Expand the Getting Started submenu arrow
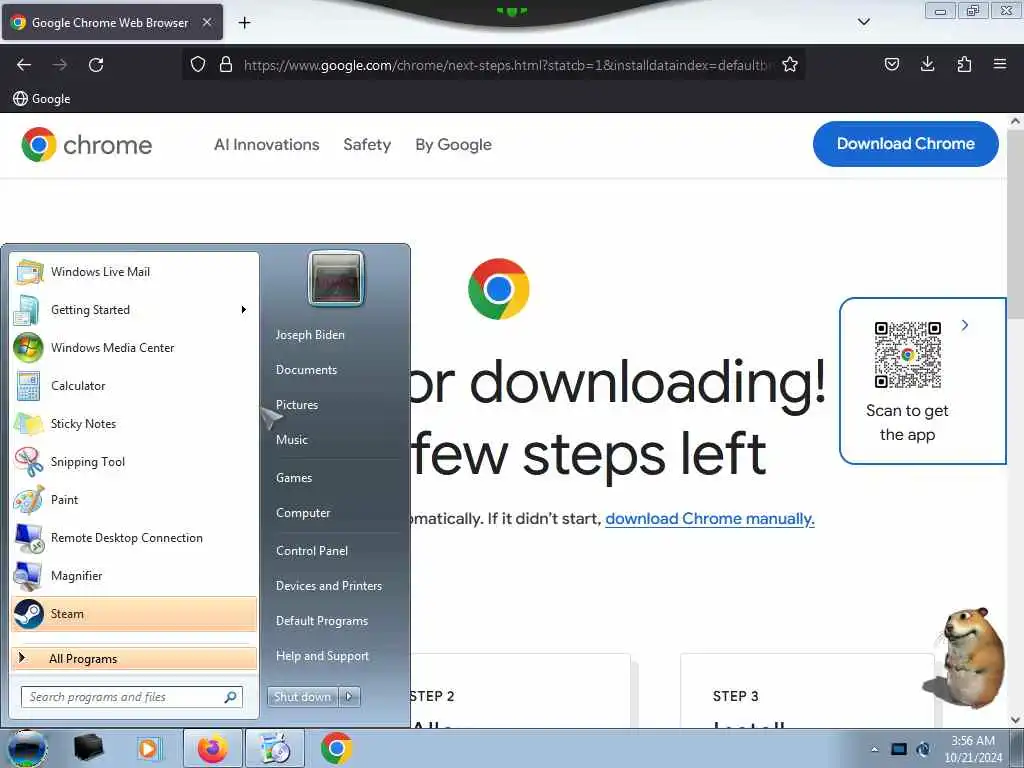The height and width of the screenshot is (768, 1024). tap(244, 310)
